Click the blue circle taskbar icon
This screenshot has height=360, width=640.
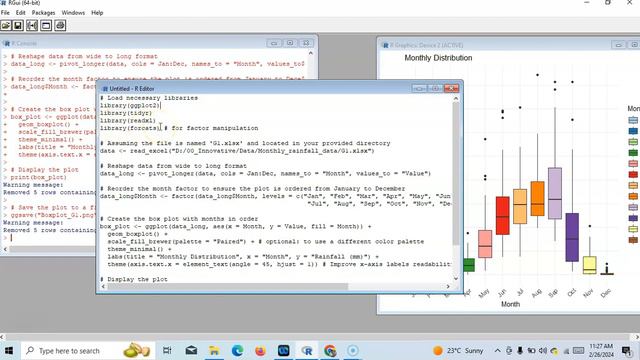[353, 351]
